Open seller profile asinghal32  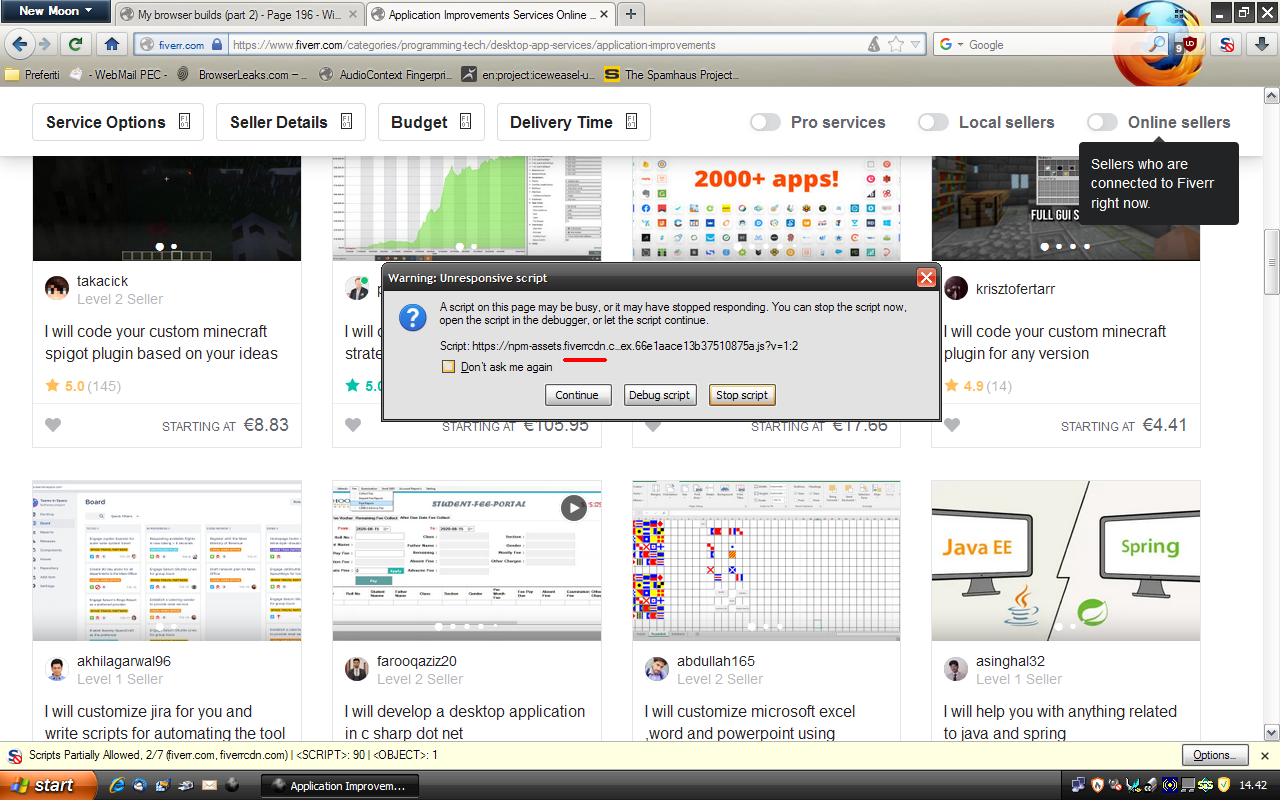[x=1010, y=661]
